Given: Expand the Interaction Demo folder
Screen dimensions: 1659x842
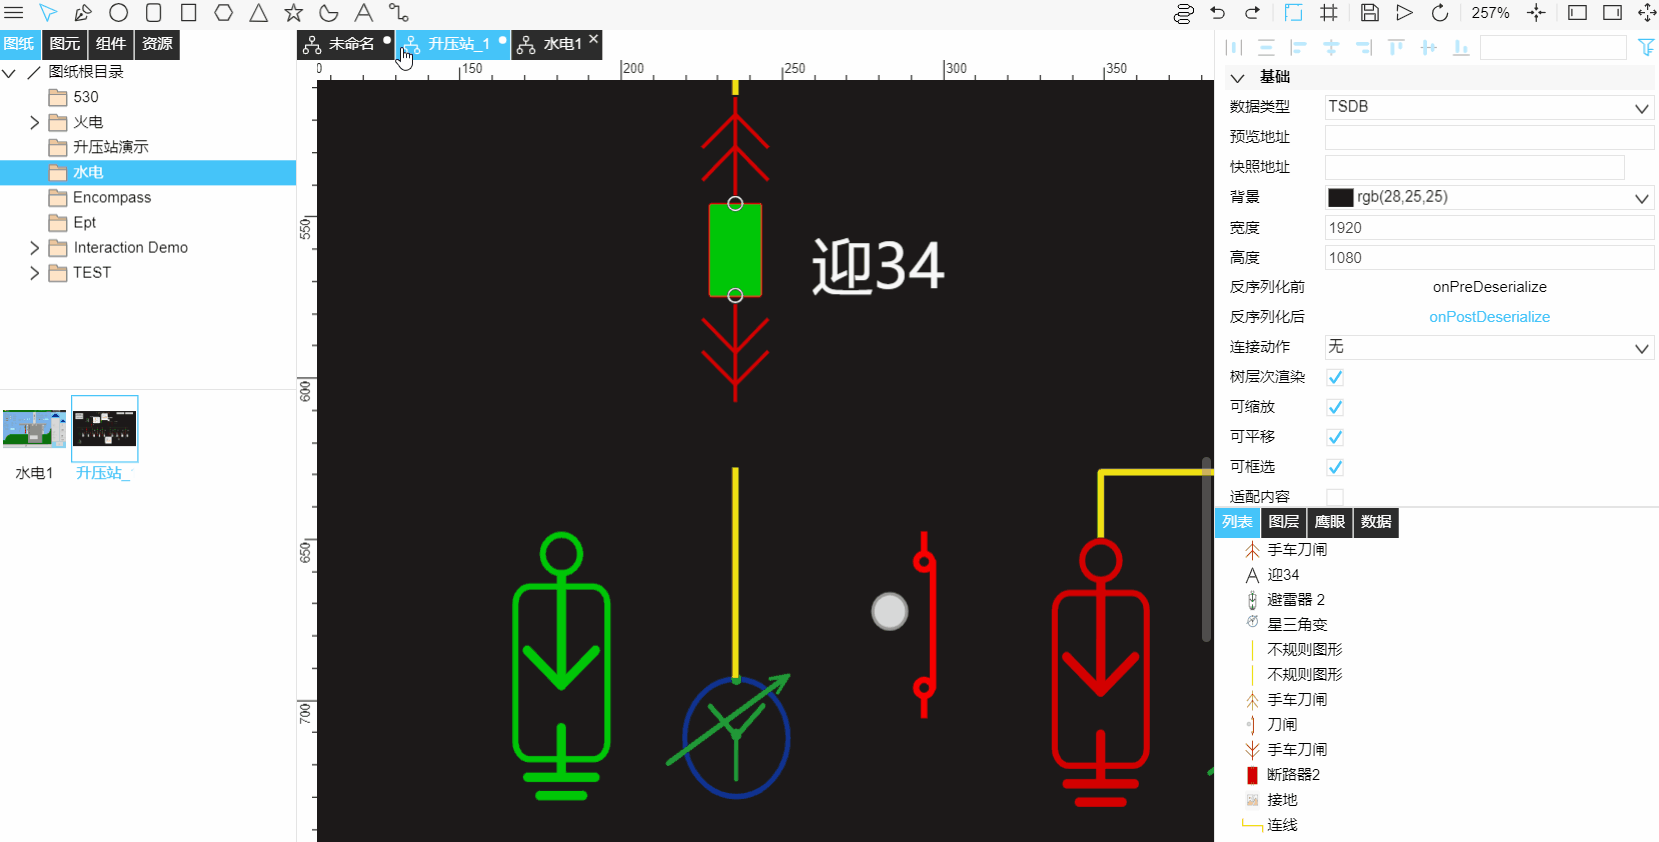Looking at the screenshot, I should [34, 247].
